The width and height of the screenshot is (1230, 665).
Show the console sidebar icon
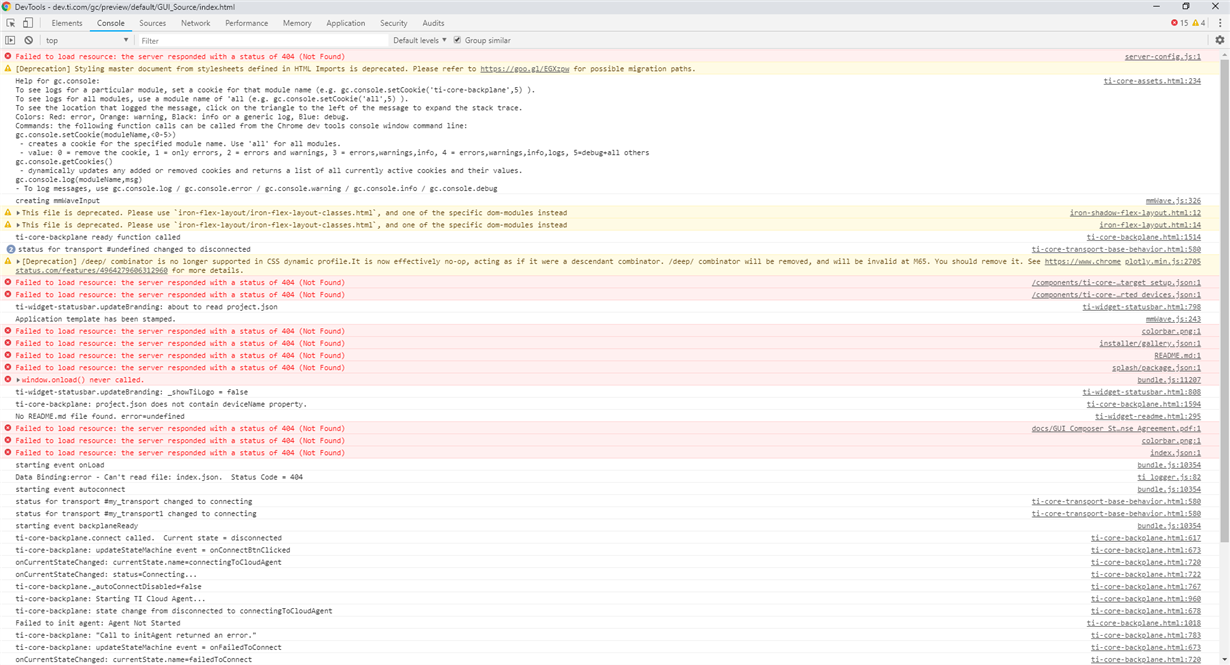coord(11,40)
